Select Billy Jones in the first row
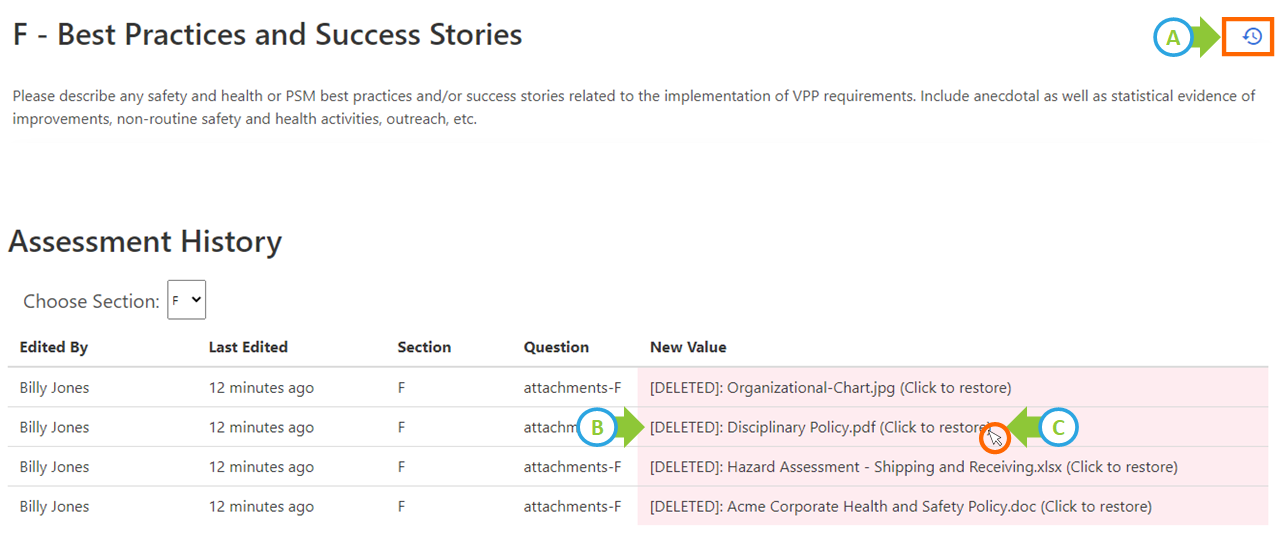Viewport: 1280px width, 556px height. point(54,388)
